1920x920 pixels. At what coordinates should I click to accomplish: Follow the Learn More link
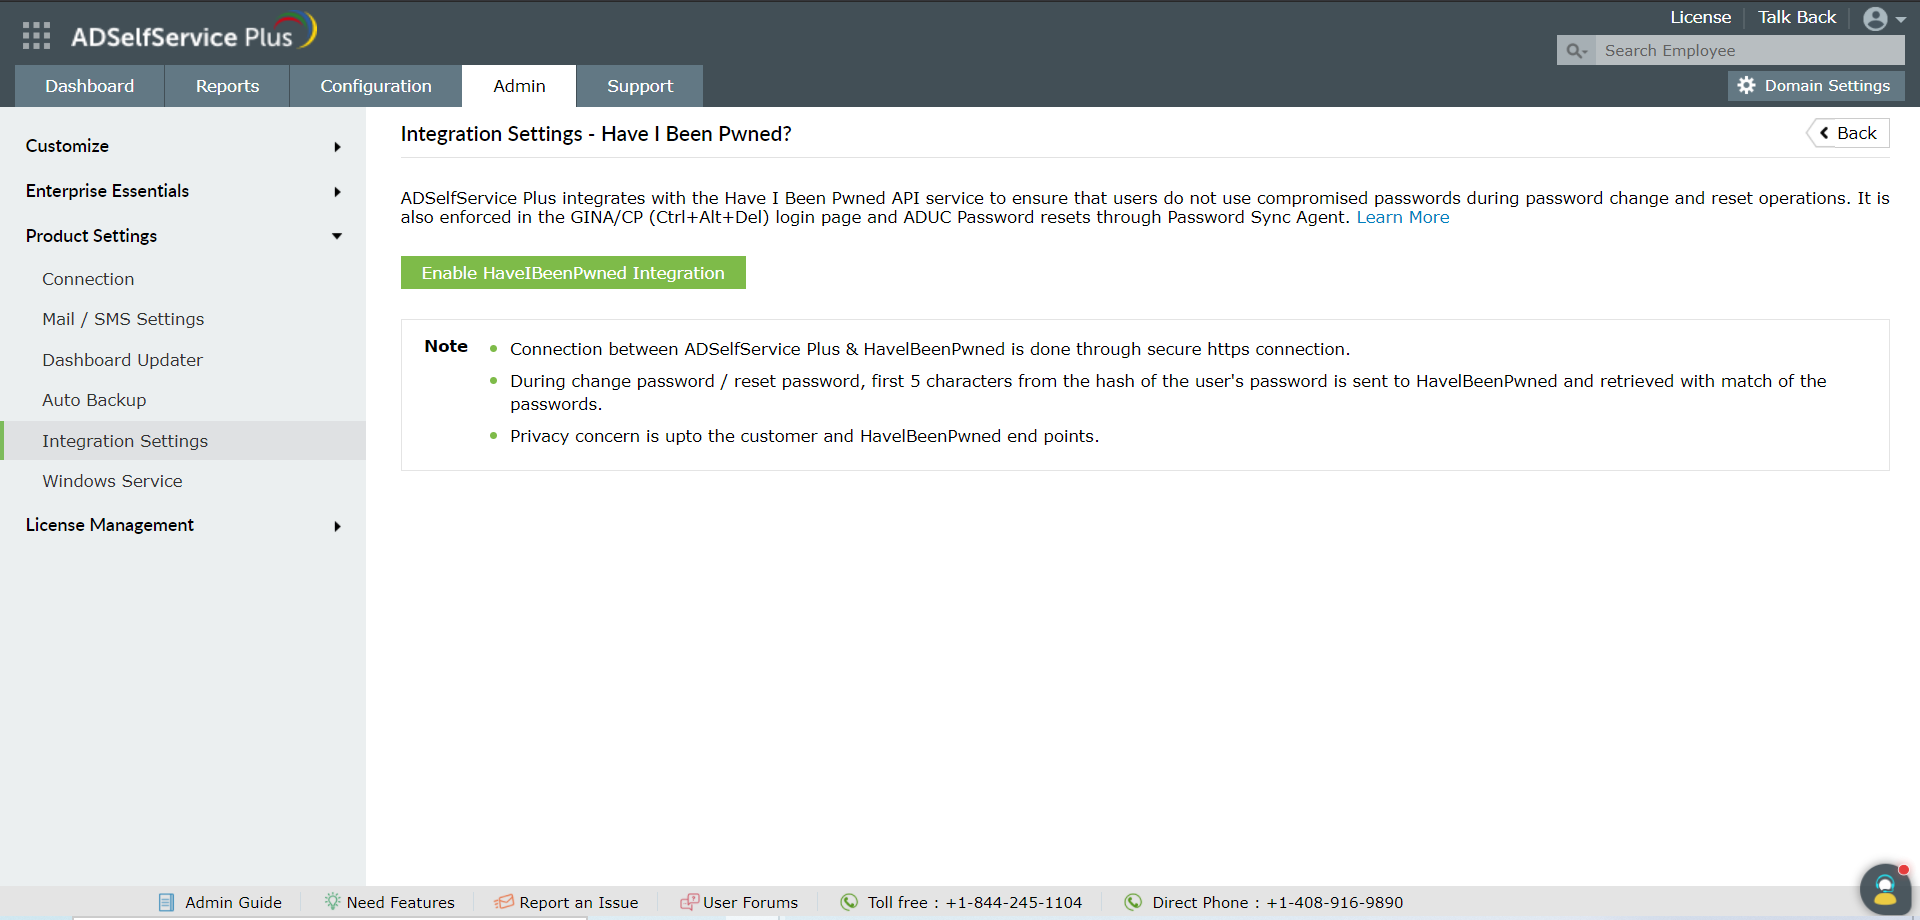tap(1402, 217)
